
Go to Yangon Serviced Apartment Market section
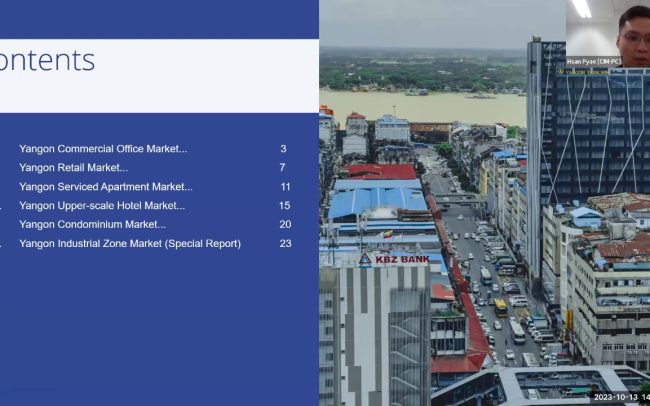[106, 187]
